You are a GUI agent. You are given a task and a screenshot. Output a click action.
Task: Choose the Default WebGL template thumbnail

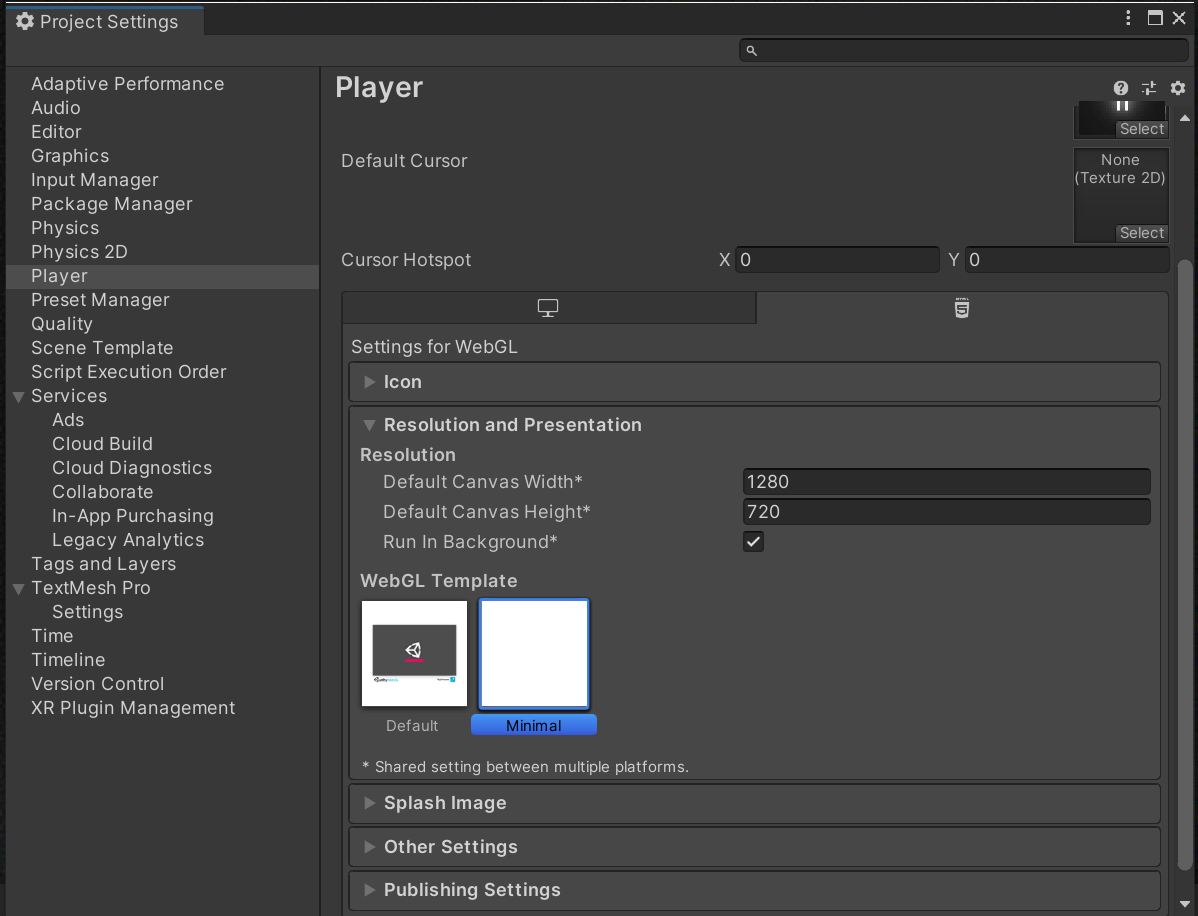[414, 653]
